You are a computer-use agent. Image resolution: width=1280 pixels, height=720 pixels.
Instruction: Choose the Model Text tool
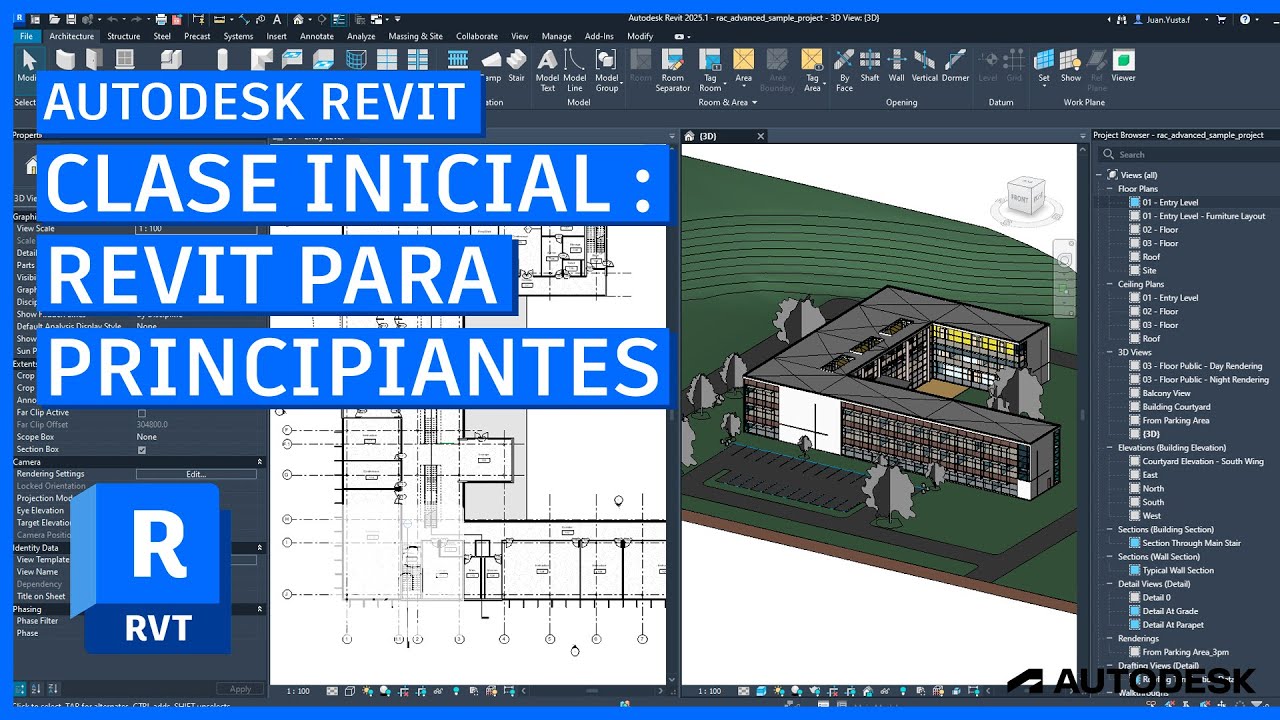pyautogui.click(x=547, y=69)
